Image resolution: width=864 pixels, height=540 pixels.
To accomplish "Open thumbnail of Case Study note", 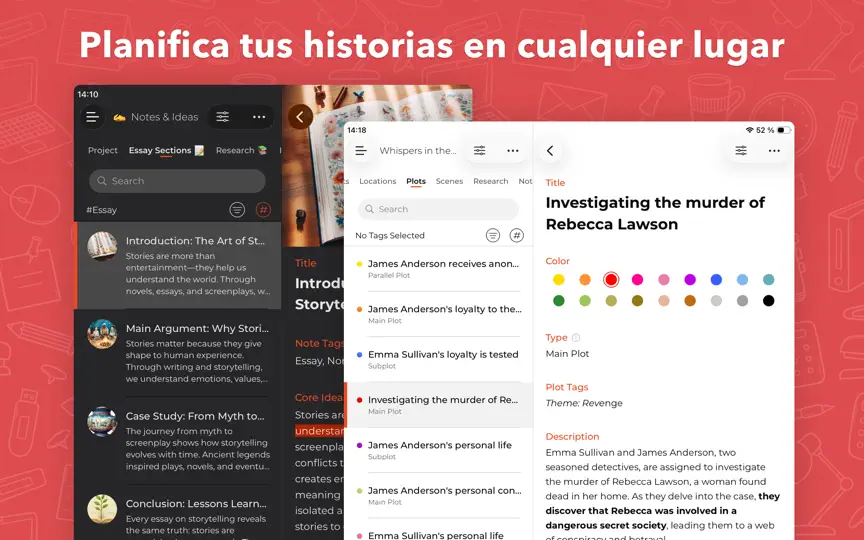I will pyautogui.click(x=102, y=422).
